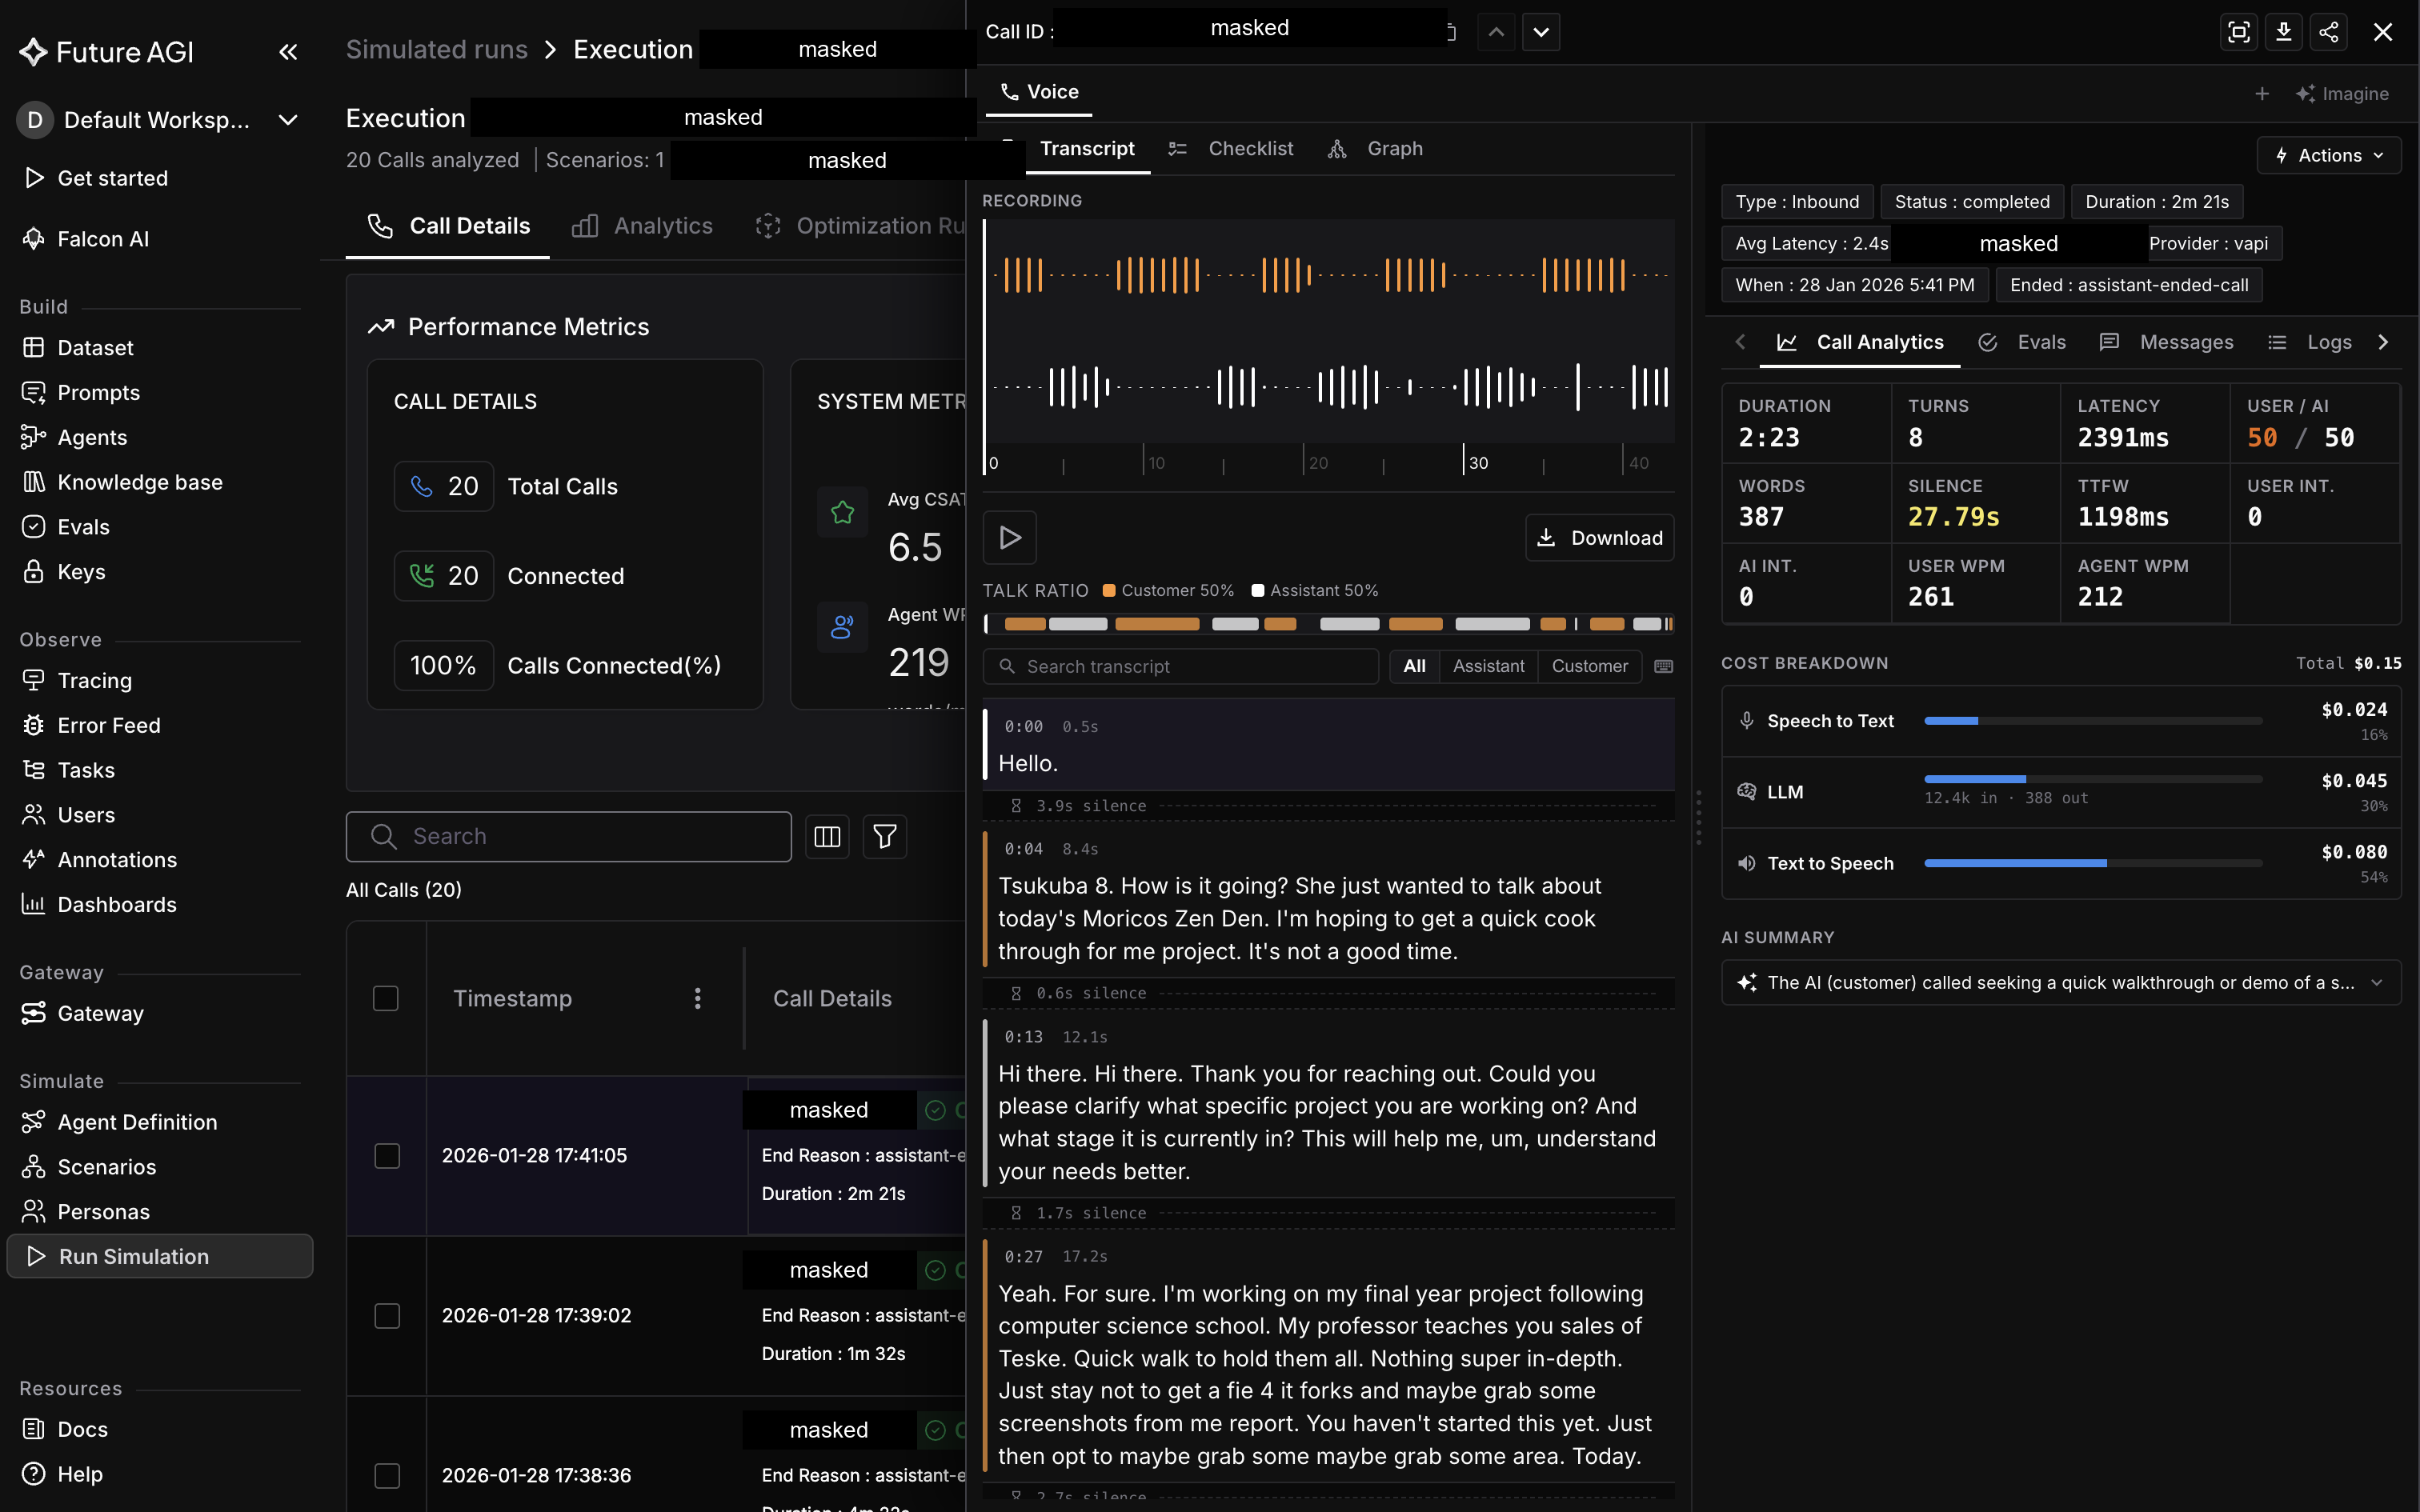Filter transcript to All speakers
Image resolution: width=2420 pixels, height=1512 pixels.
coord(1414,667)
